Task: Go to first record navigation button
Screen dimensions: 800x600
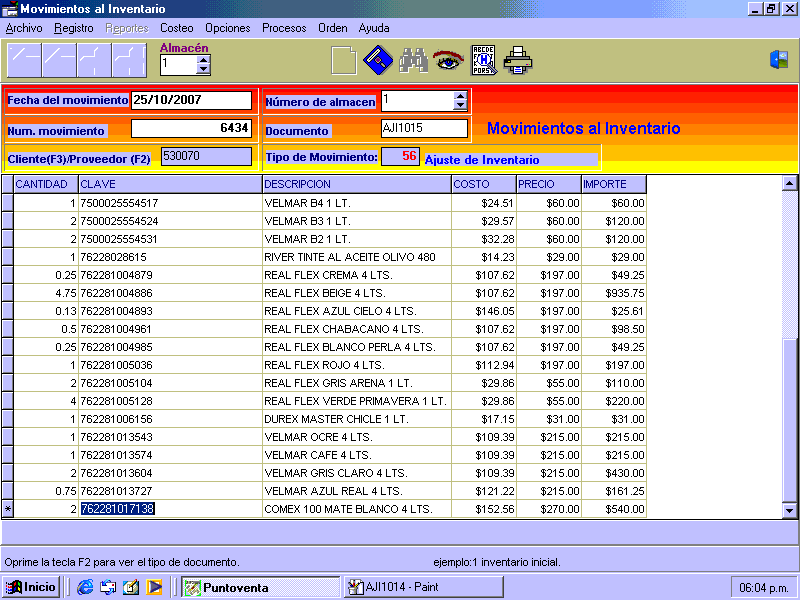Action: [x=24, y=61]
